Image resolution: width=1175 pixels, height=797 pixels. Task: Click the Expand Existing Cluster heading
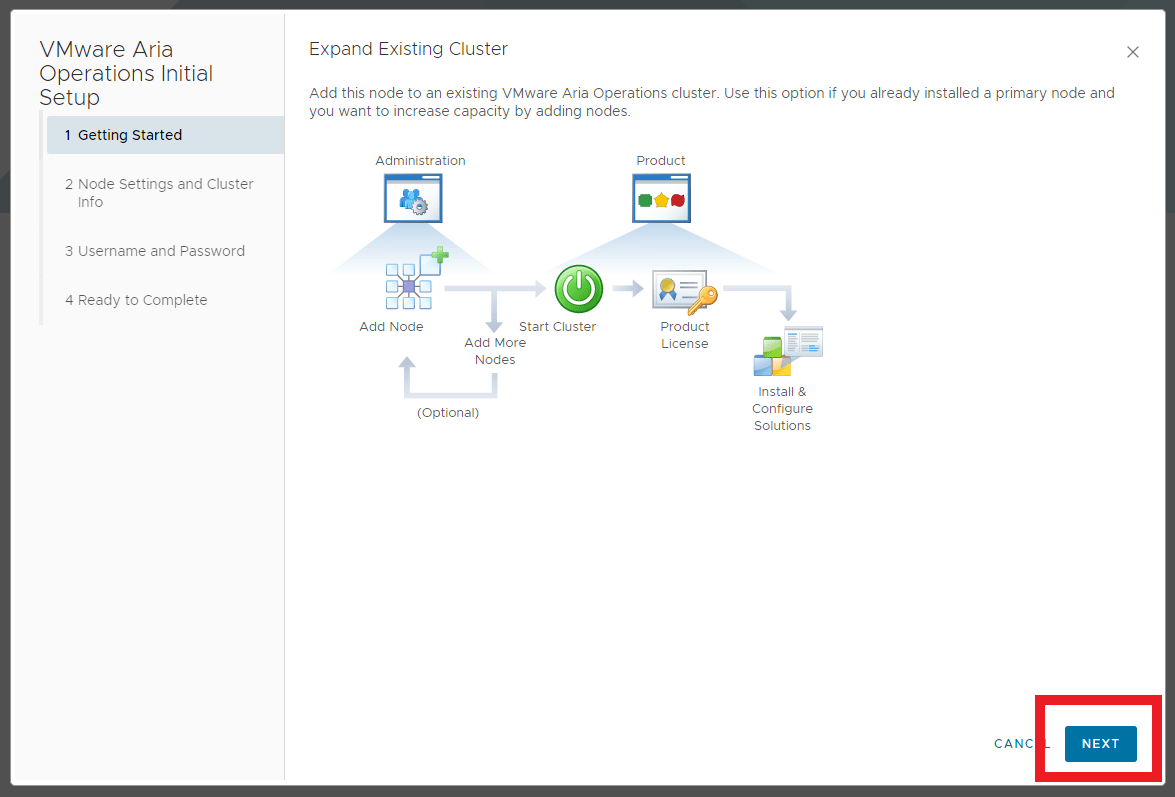pyautogui.click(x=407, y=48)
